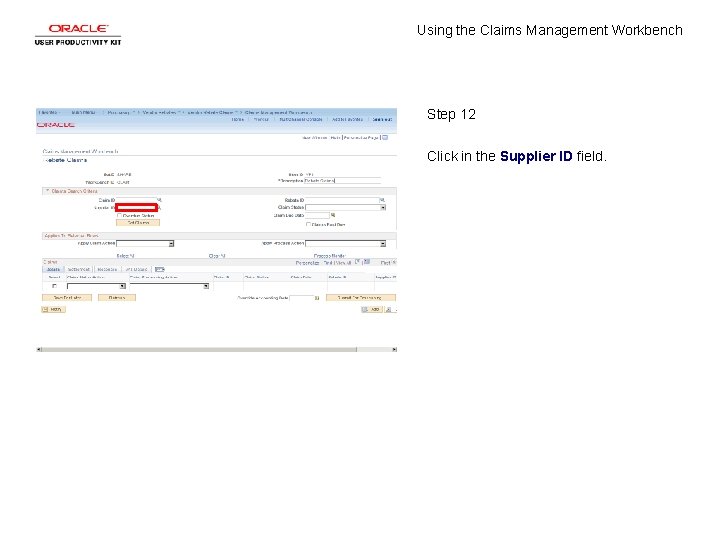Open the lookup icon beside Claim ID

tap(160, 200)
